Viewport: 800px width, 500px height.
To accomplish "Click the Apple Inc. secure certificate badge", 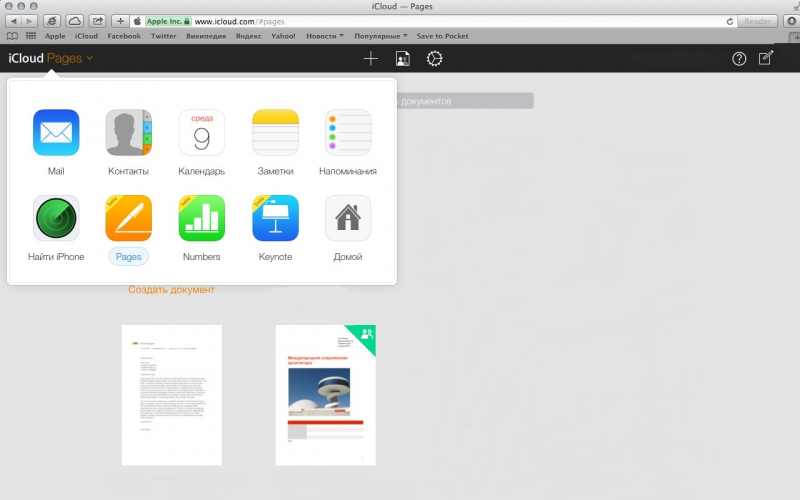I will pos(168,21).
